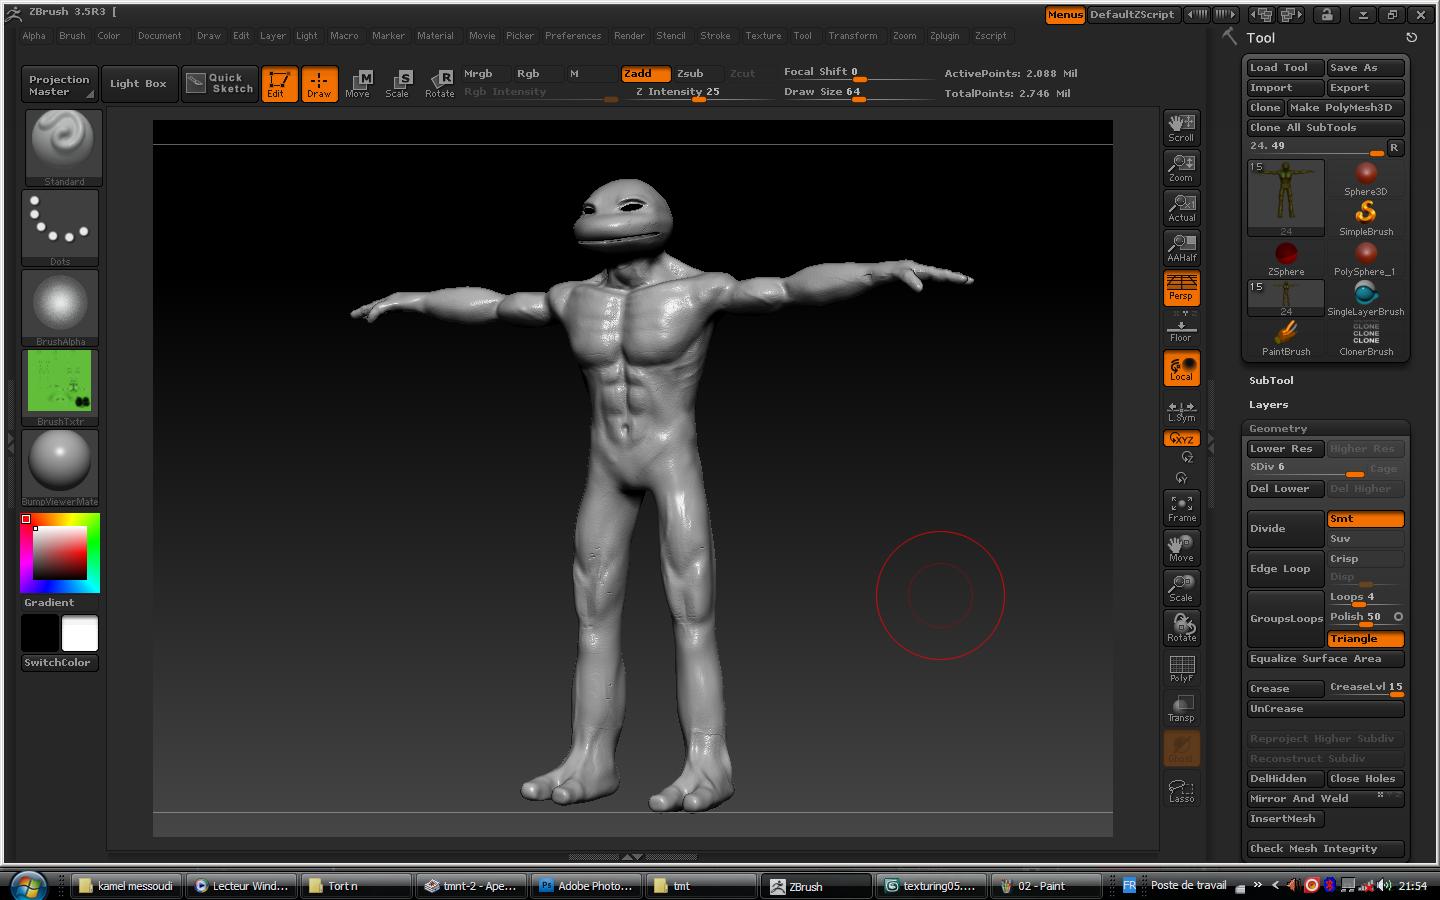Expand the SubTool subpalette
This screenshot has height=900, width=1440.
click(x=1271, y=381)
